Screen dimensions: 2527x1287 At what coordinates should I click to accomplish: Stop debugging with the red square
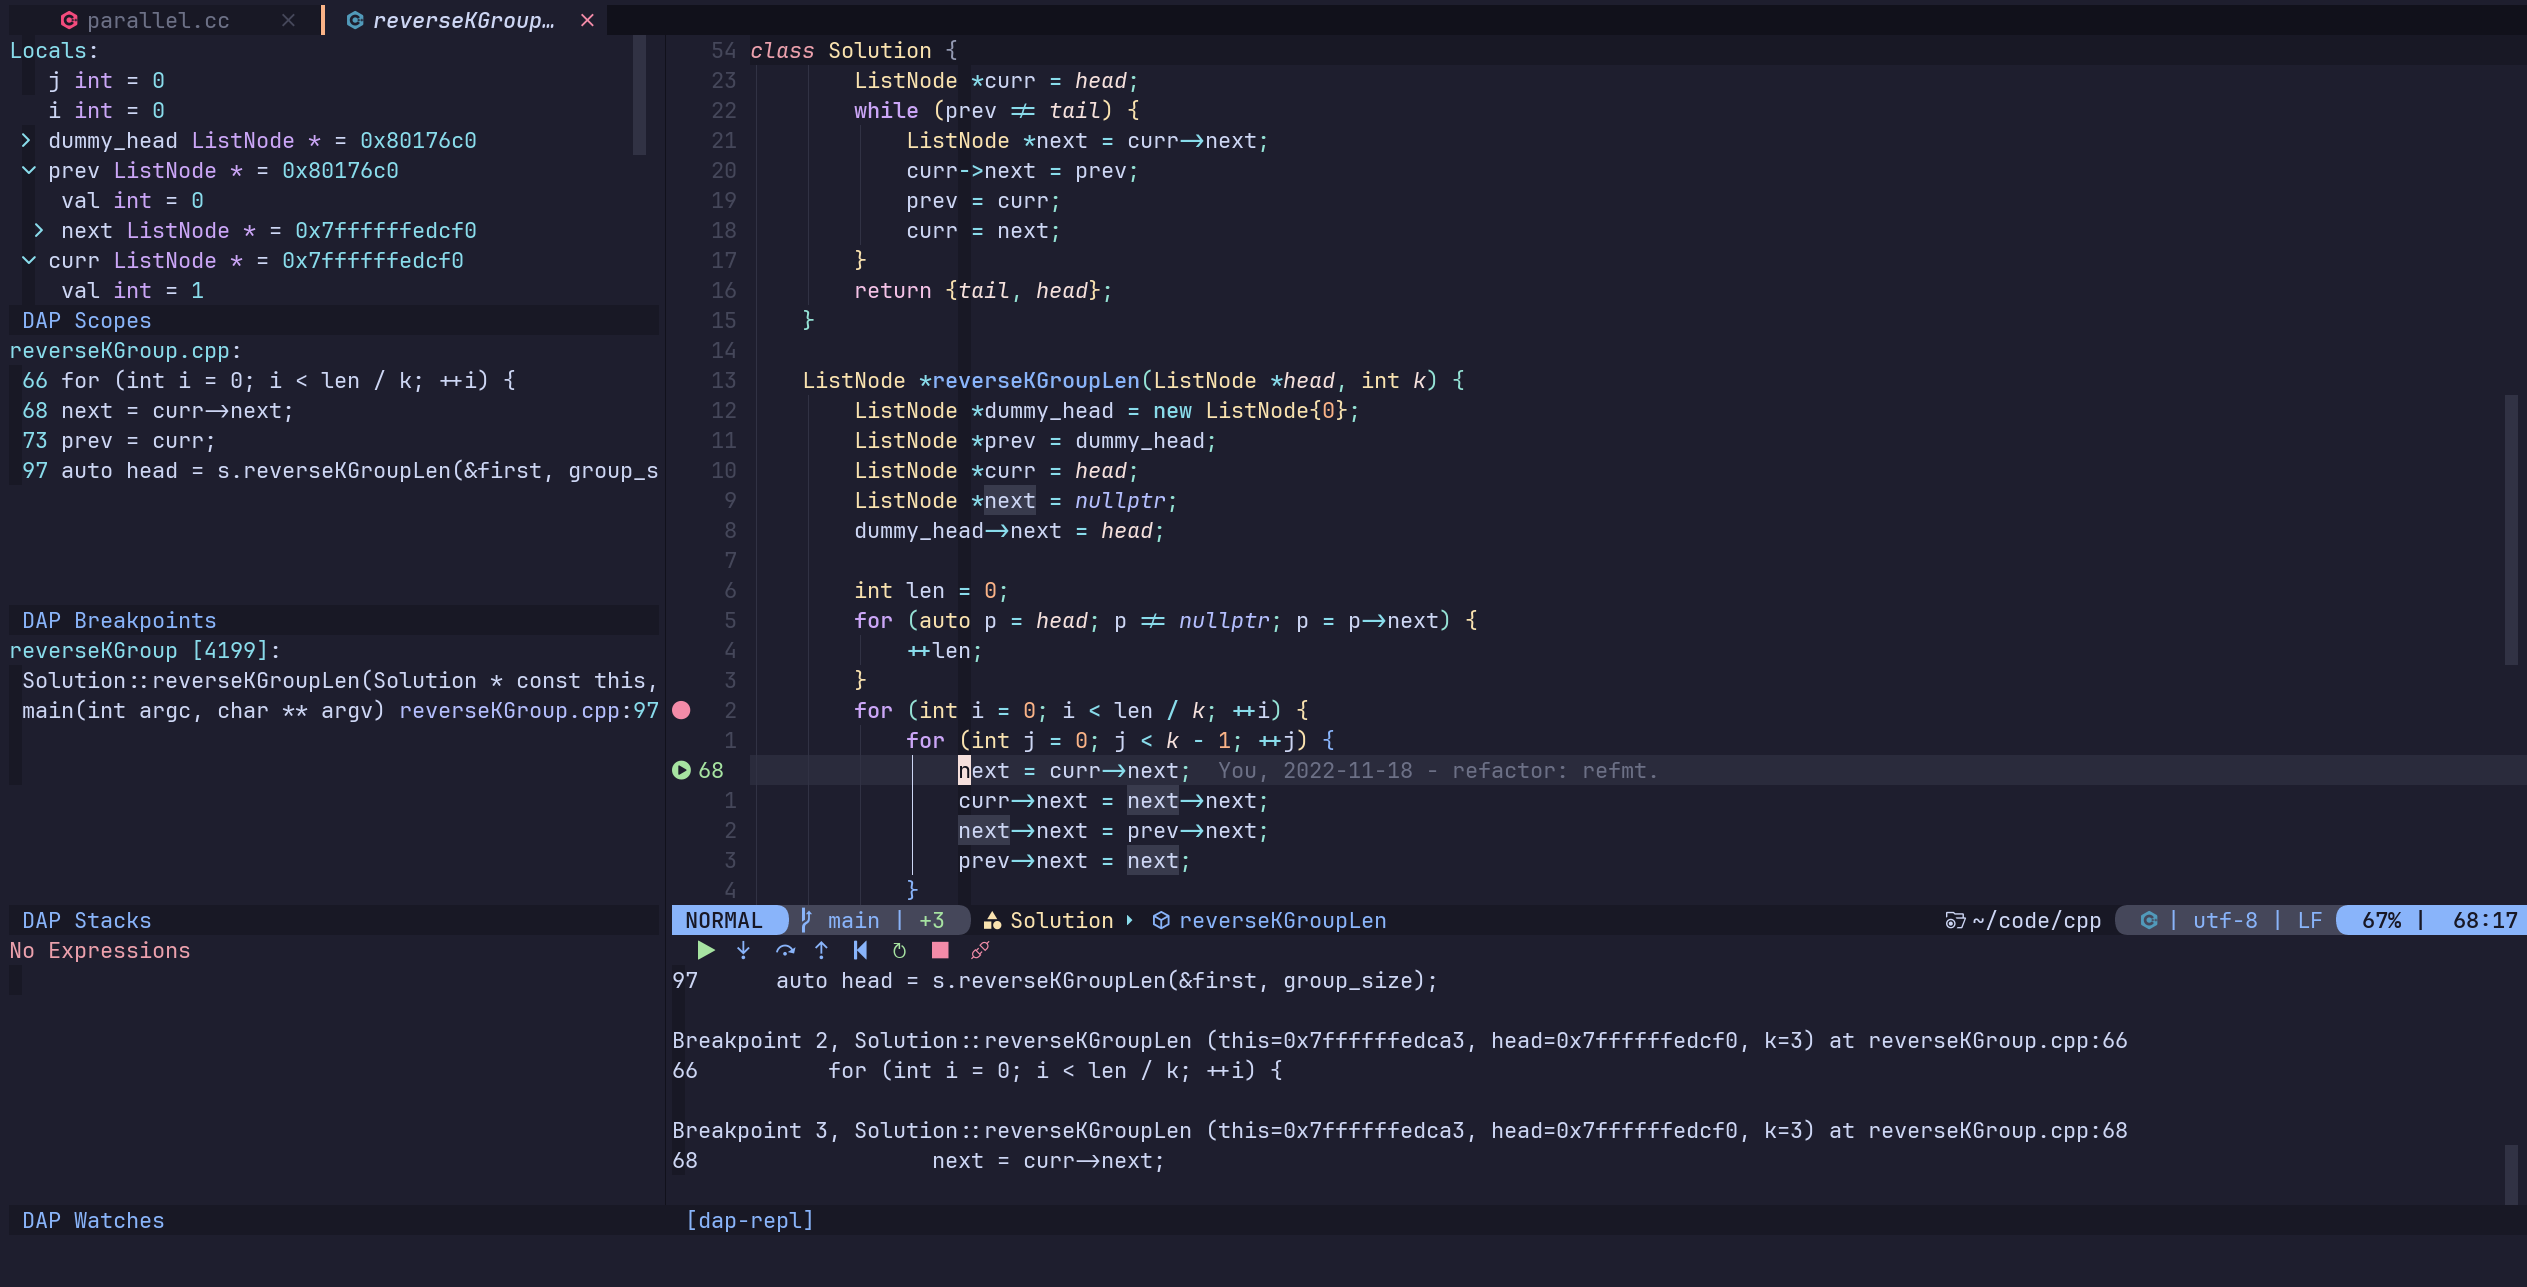coord(940,951)
